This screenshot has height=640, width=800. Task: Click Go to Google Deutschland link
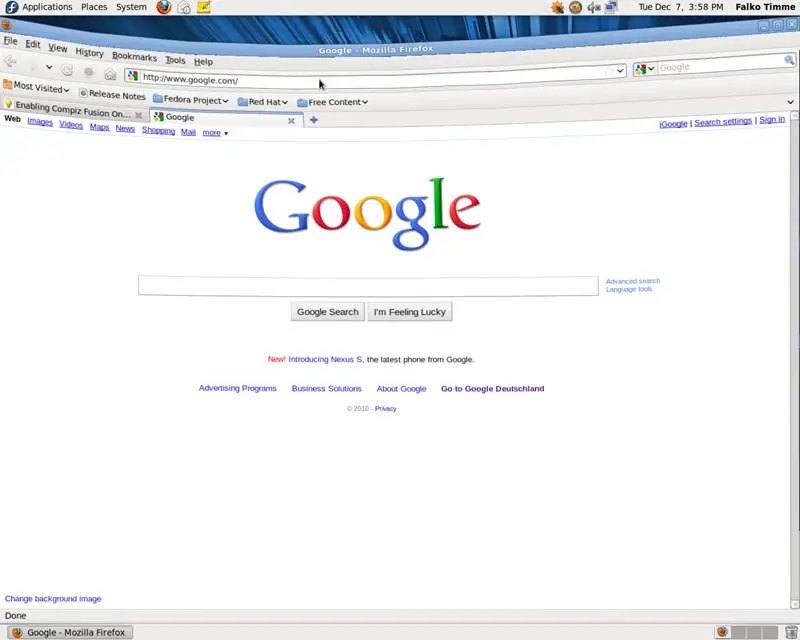492,388
